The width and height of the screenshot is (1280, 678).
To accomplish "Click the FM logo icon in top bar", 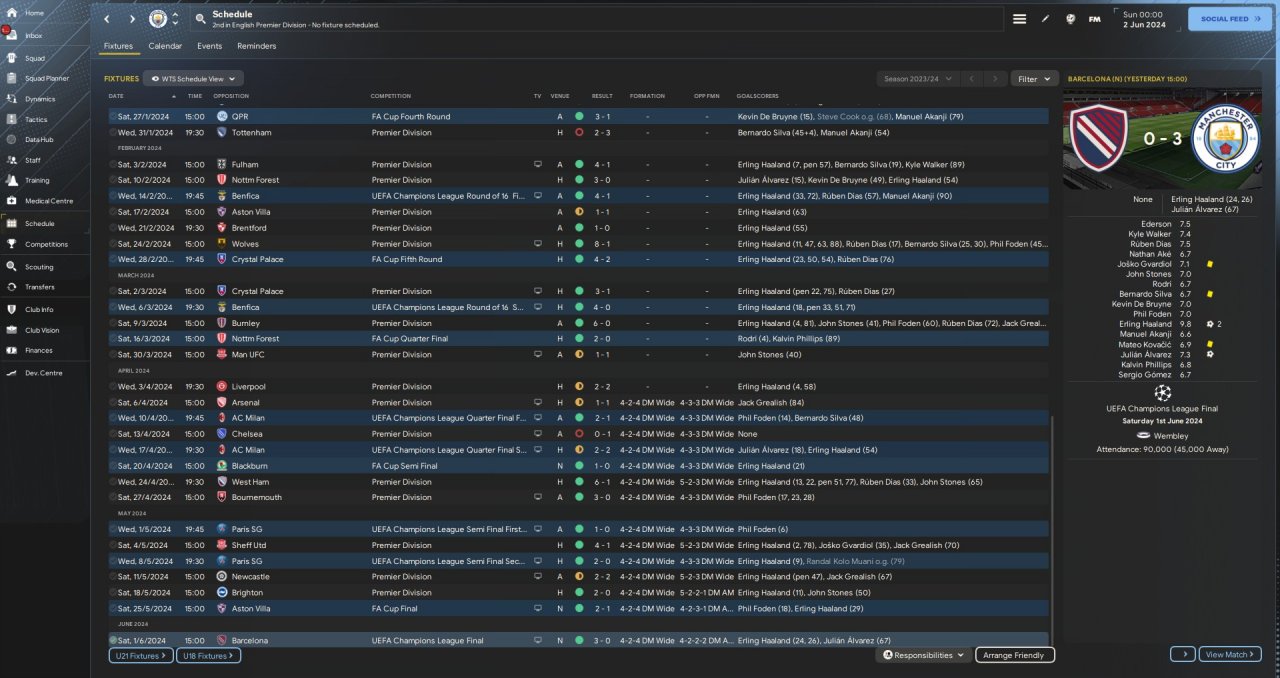I will [1094, 19].
